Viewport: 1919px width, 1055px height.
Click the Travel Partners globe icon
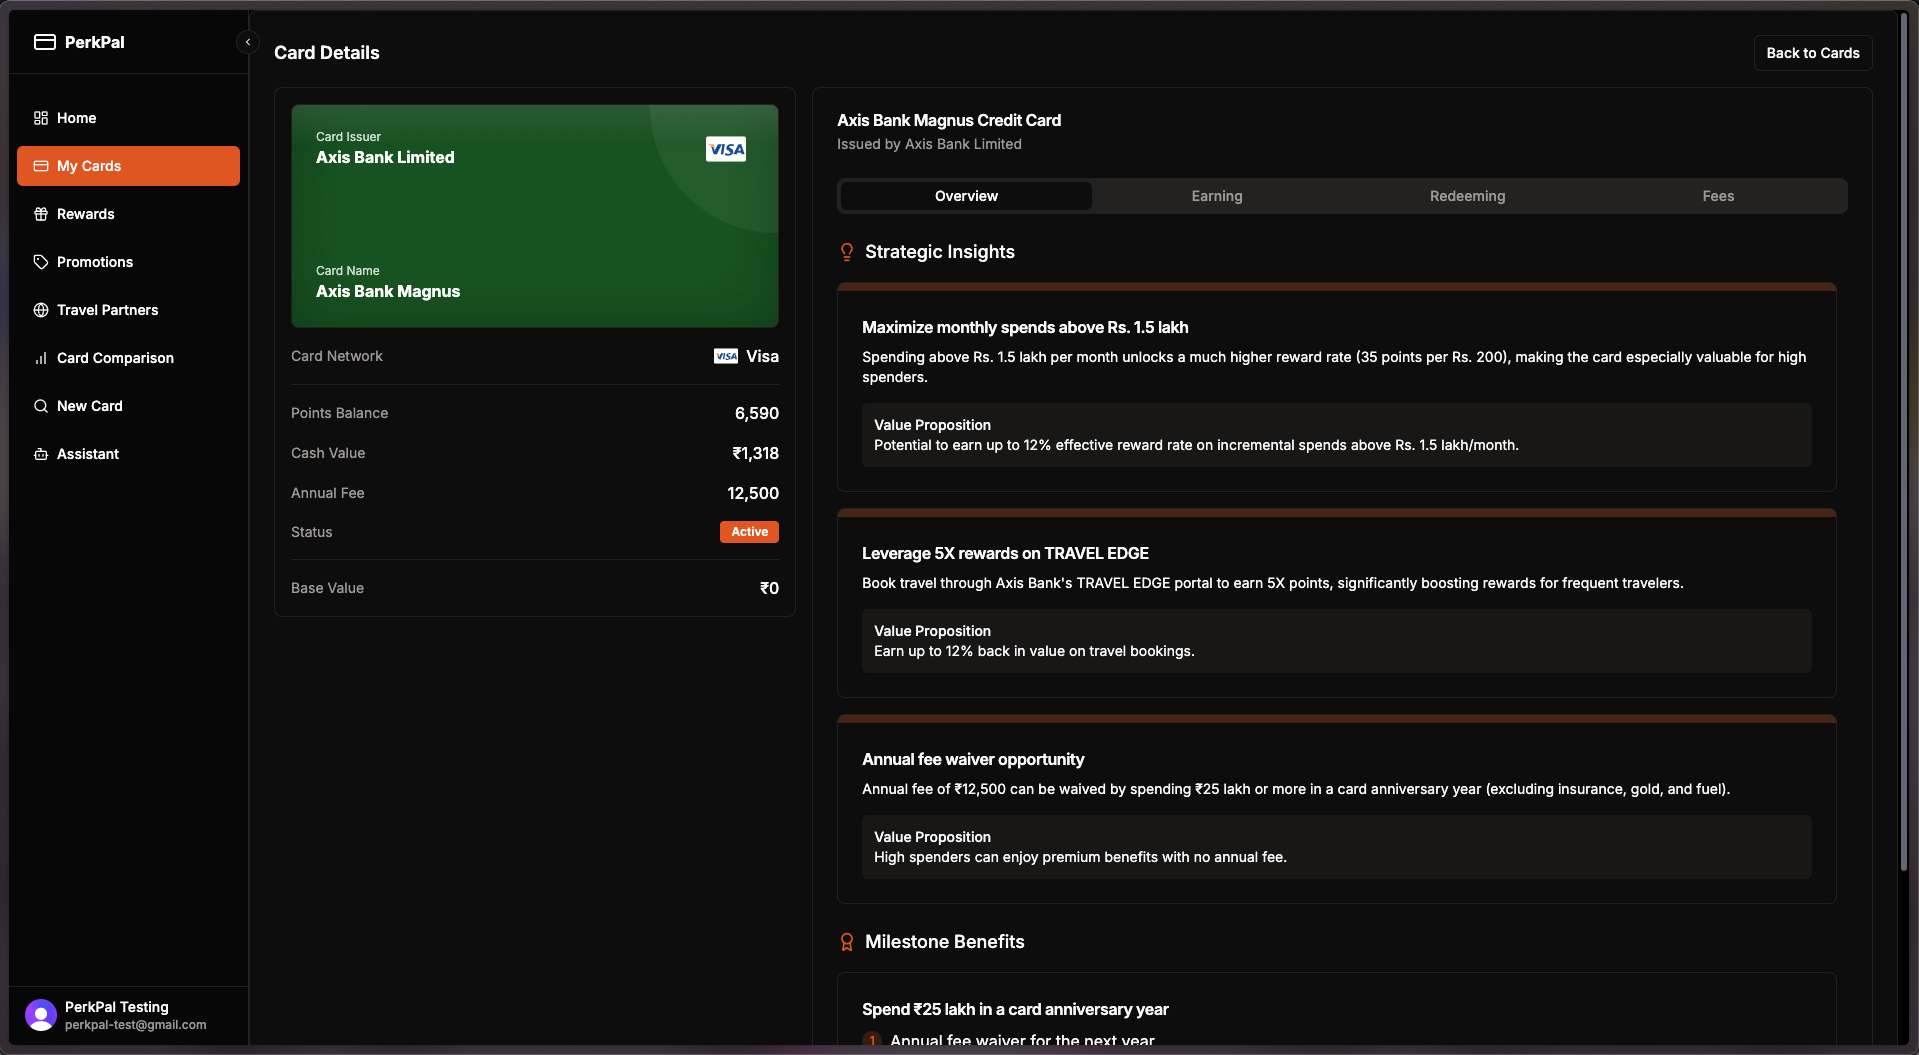[x=41, y=310]
